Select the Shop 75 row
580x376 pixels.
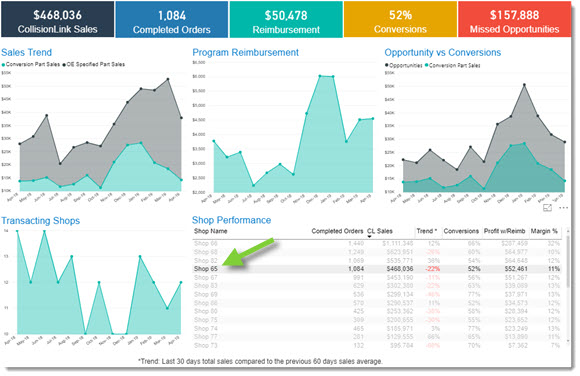(377, 320)
